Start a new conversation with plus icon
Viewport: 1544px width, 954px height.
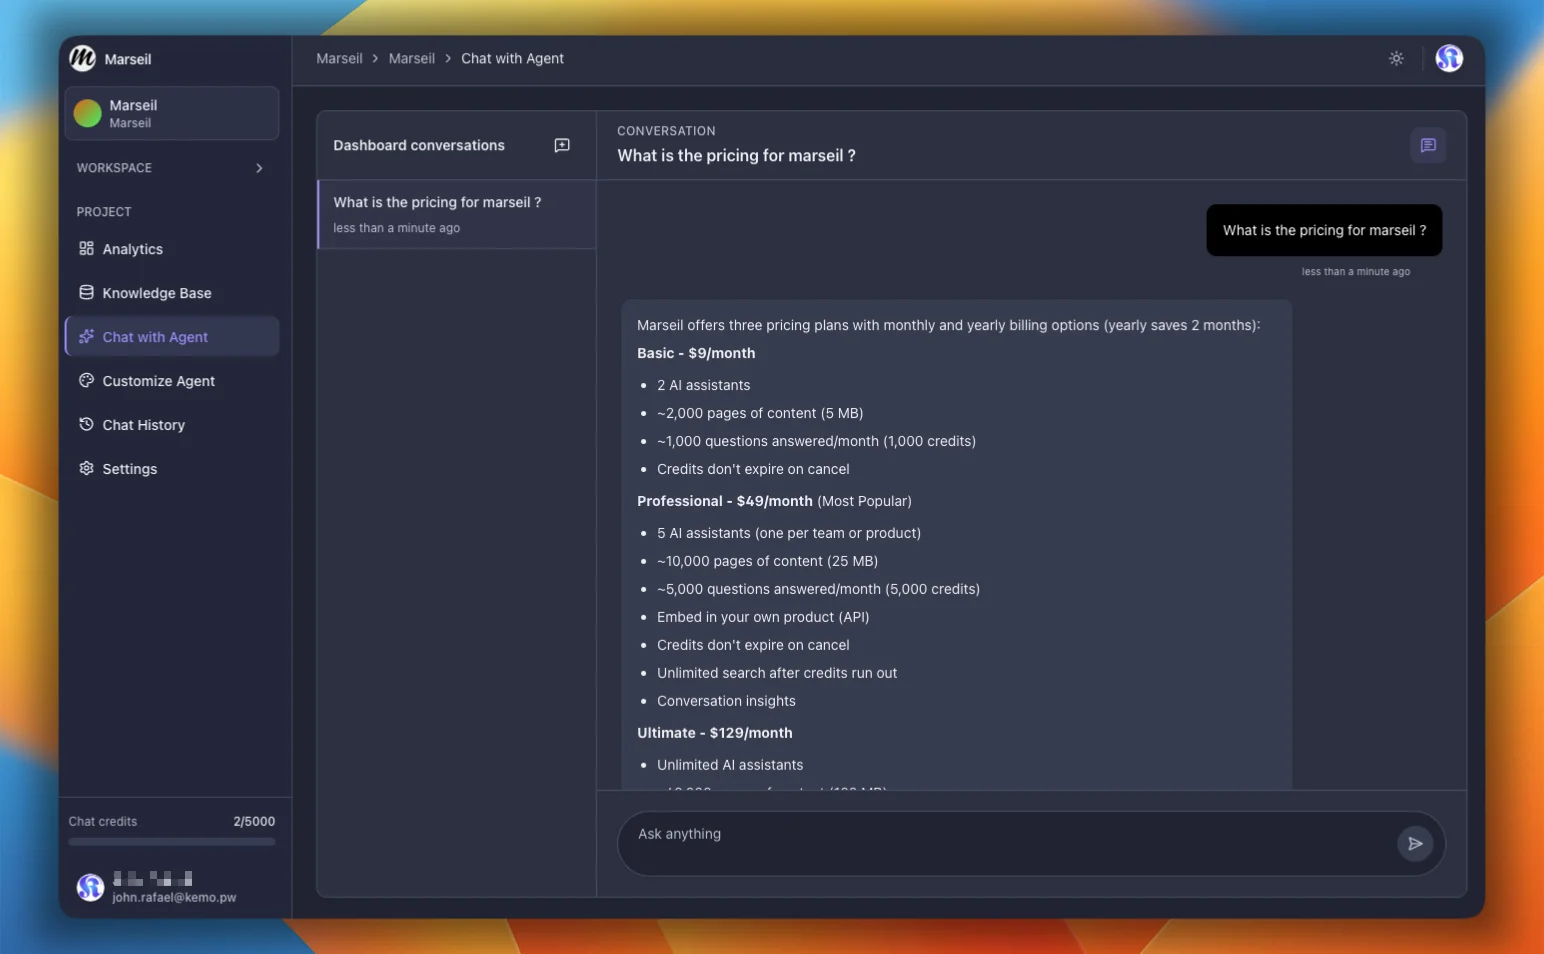[562, 146]
